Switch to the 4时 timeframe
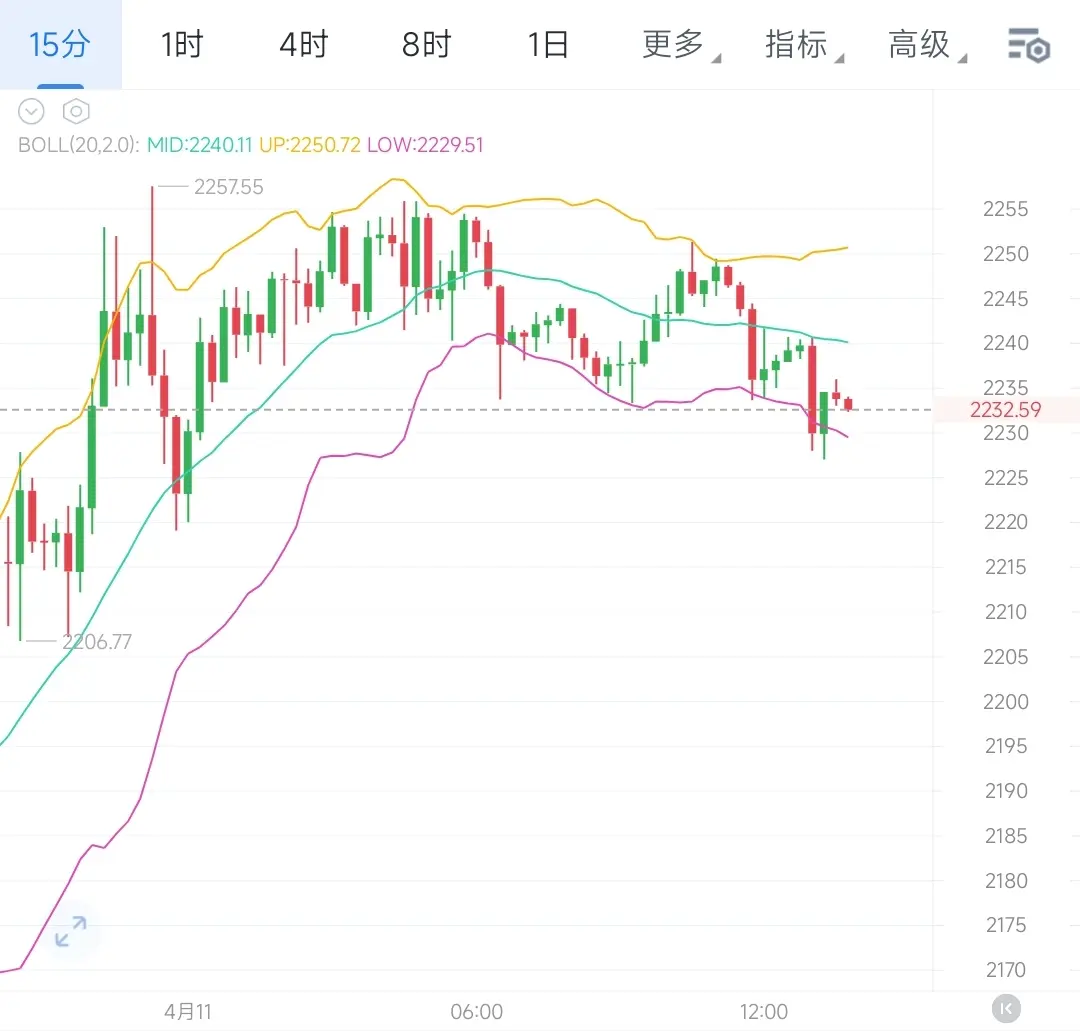The height and width of the screenshot is (1031, 1080). click(x=304, y=45)
